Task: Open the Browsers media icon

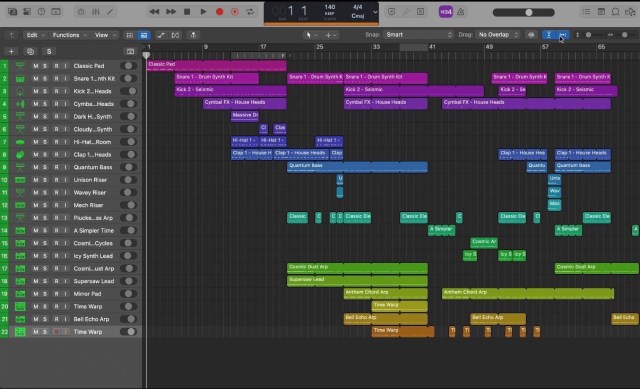Action: pyautogui.click(x=630, y=12)
